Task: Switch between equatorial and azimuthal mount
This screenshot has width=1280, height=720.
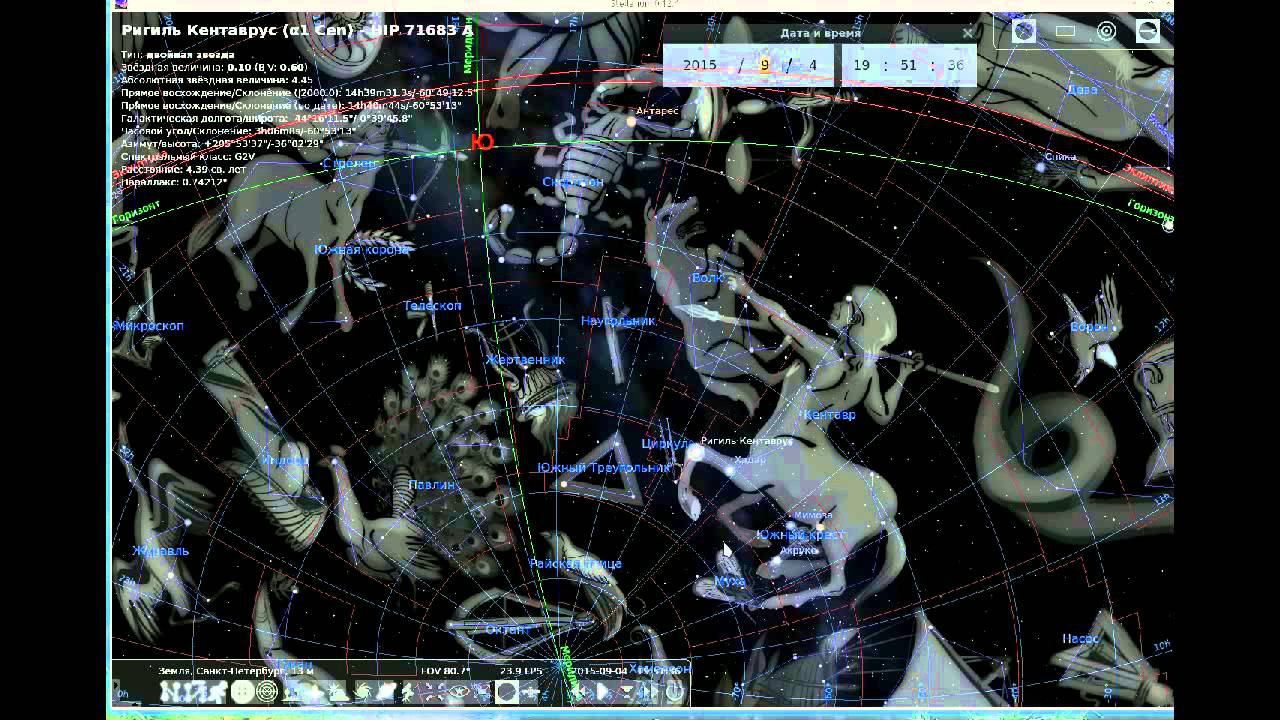Action: click(411, 691)
